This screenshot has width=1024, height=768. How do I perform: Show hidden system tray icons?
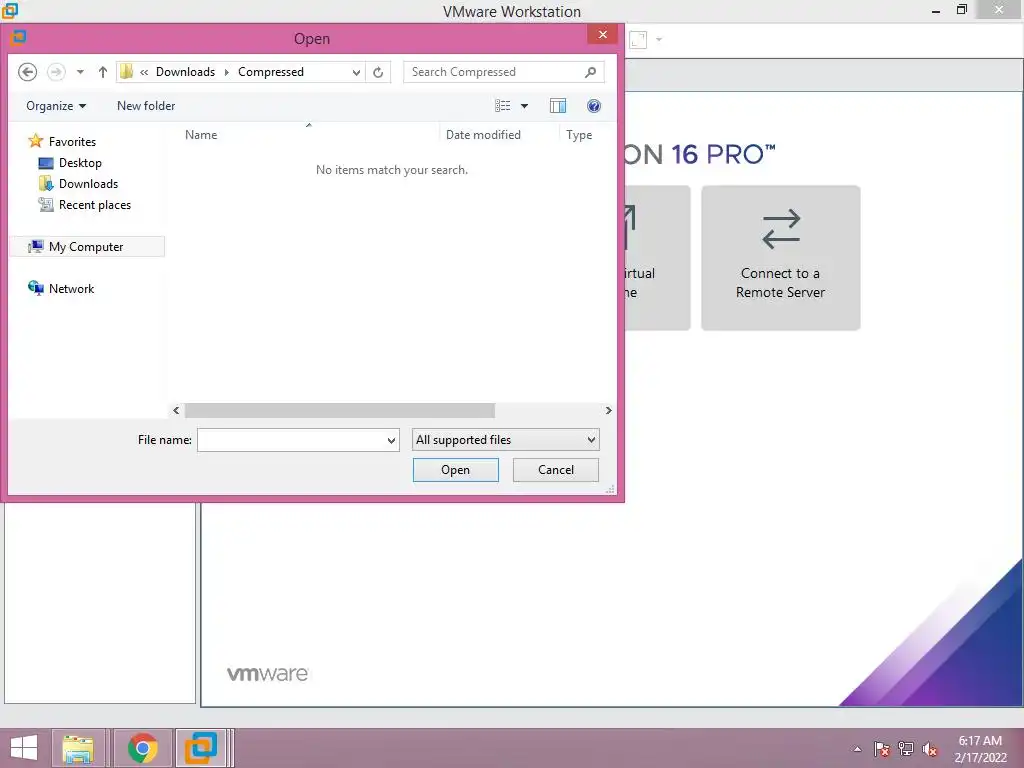(x=857, y=749)
